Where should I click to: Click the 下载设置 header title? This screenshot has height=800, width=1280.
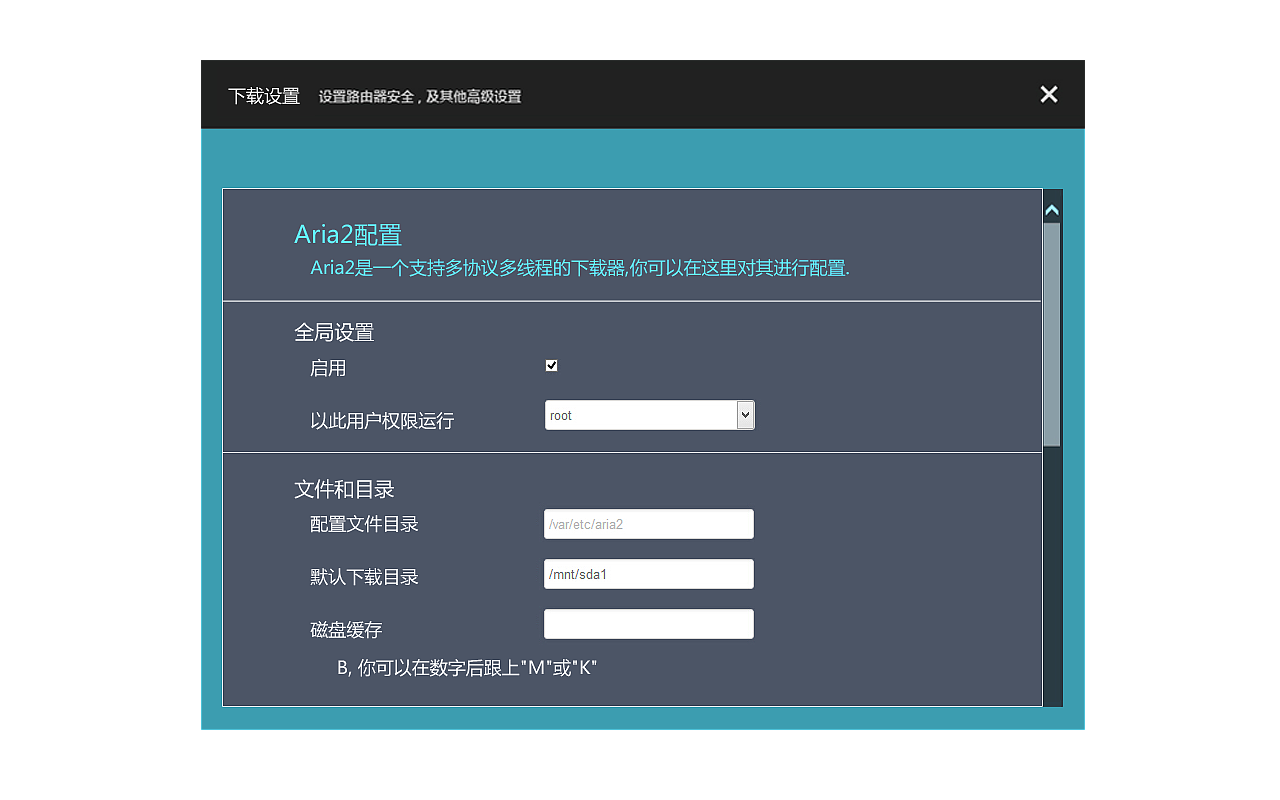click(x=264, y=95)
